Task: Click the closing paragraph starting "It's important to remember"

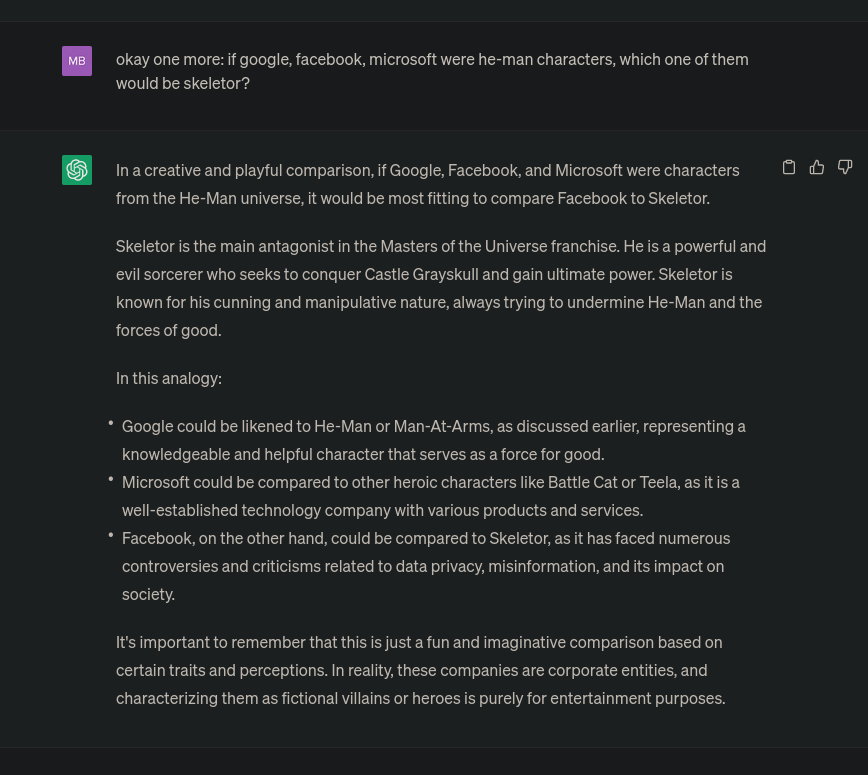Action: pyautogui.click(x=420, y=670)
